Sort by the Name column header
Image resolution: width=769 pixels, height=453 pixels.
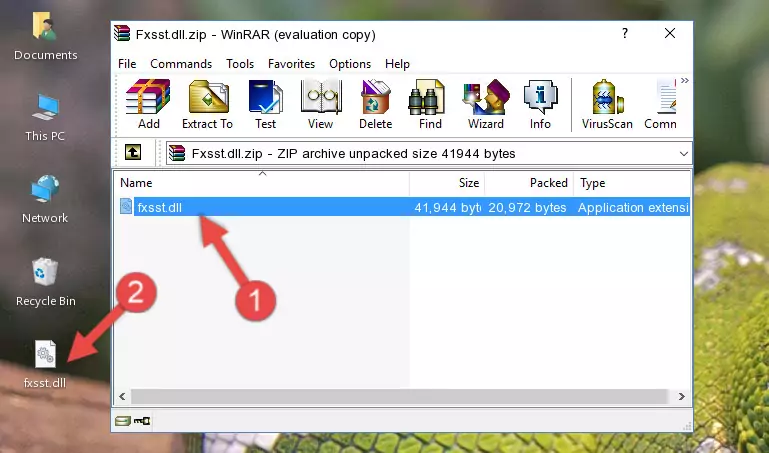point(262,183)
